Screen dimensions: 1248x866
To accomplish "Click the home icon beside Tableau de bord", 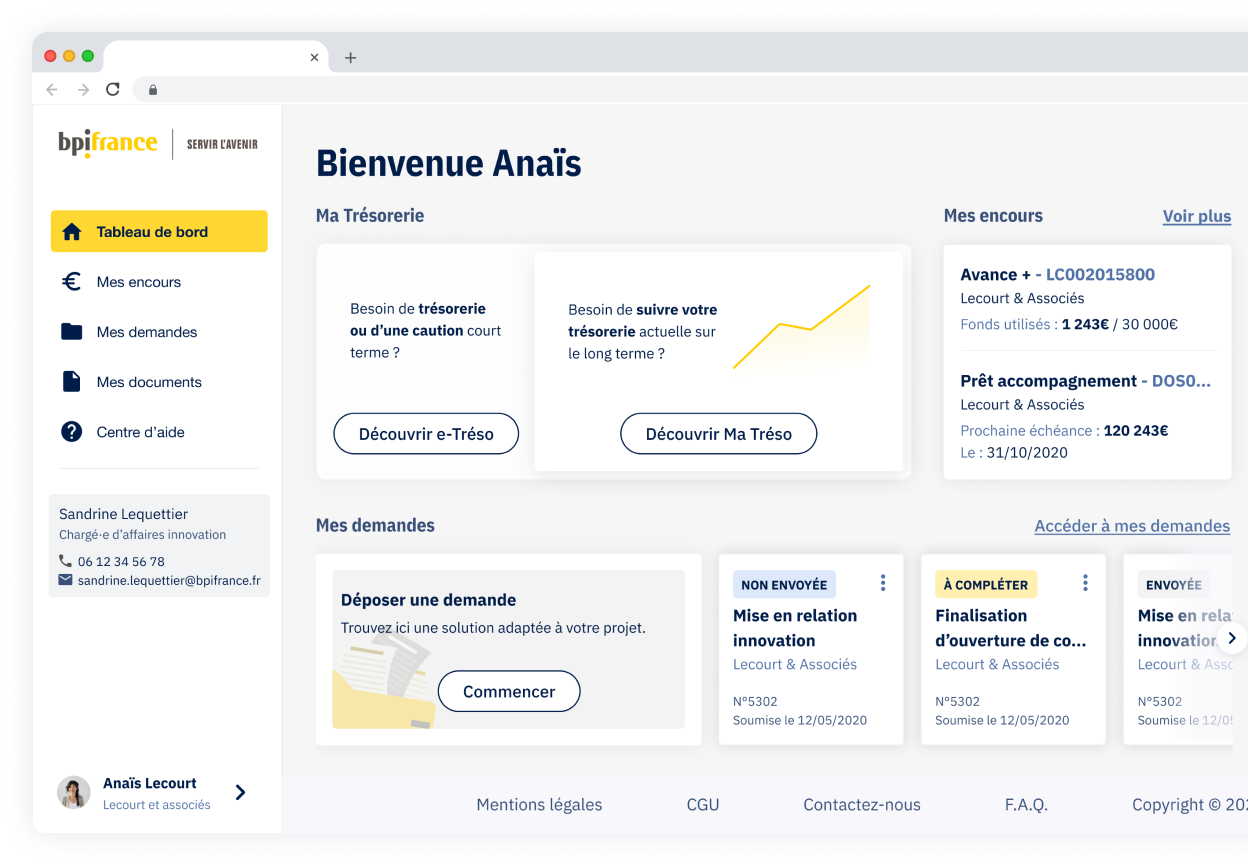I will pos(71,232).
